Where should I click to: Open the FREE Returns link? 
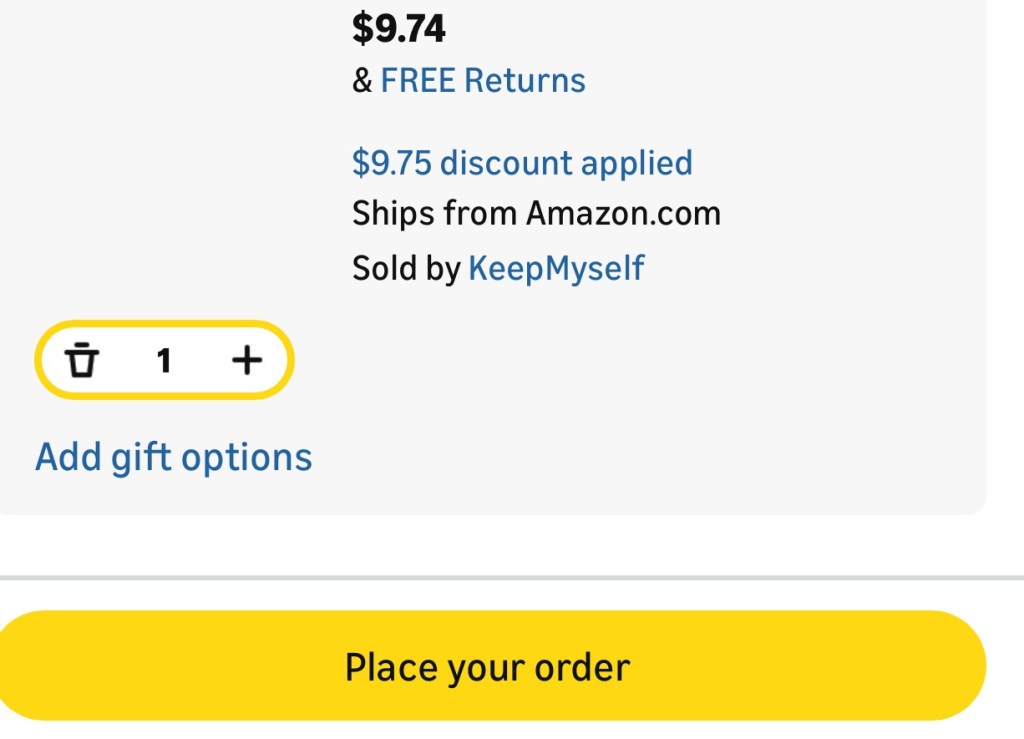[x=482, y=80]
